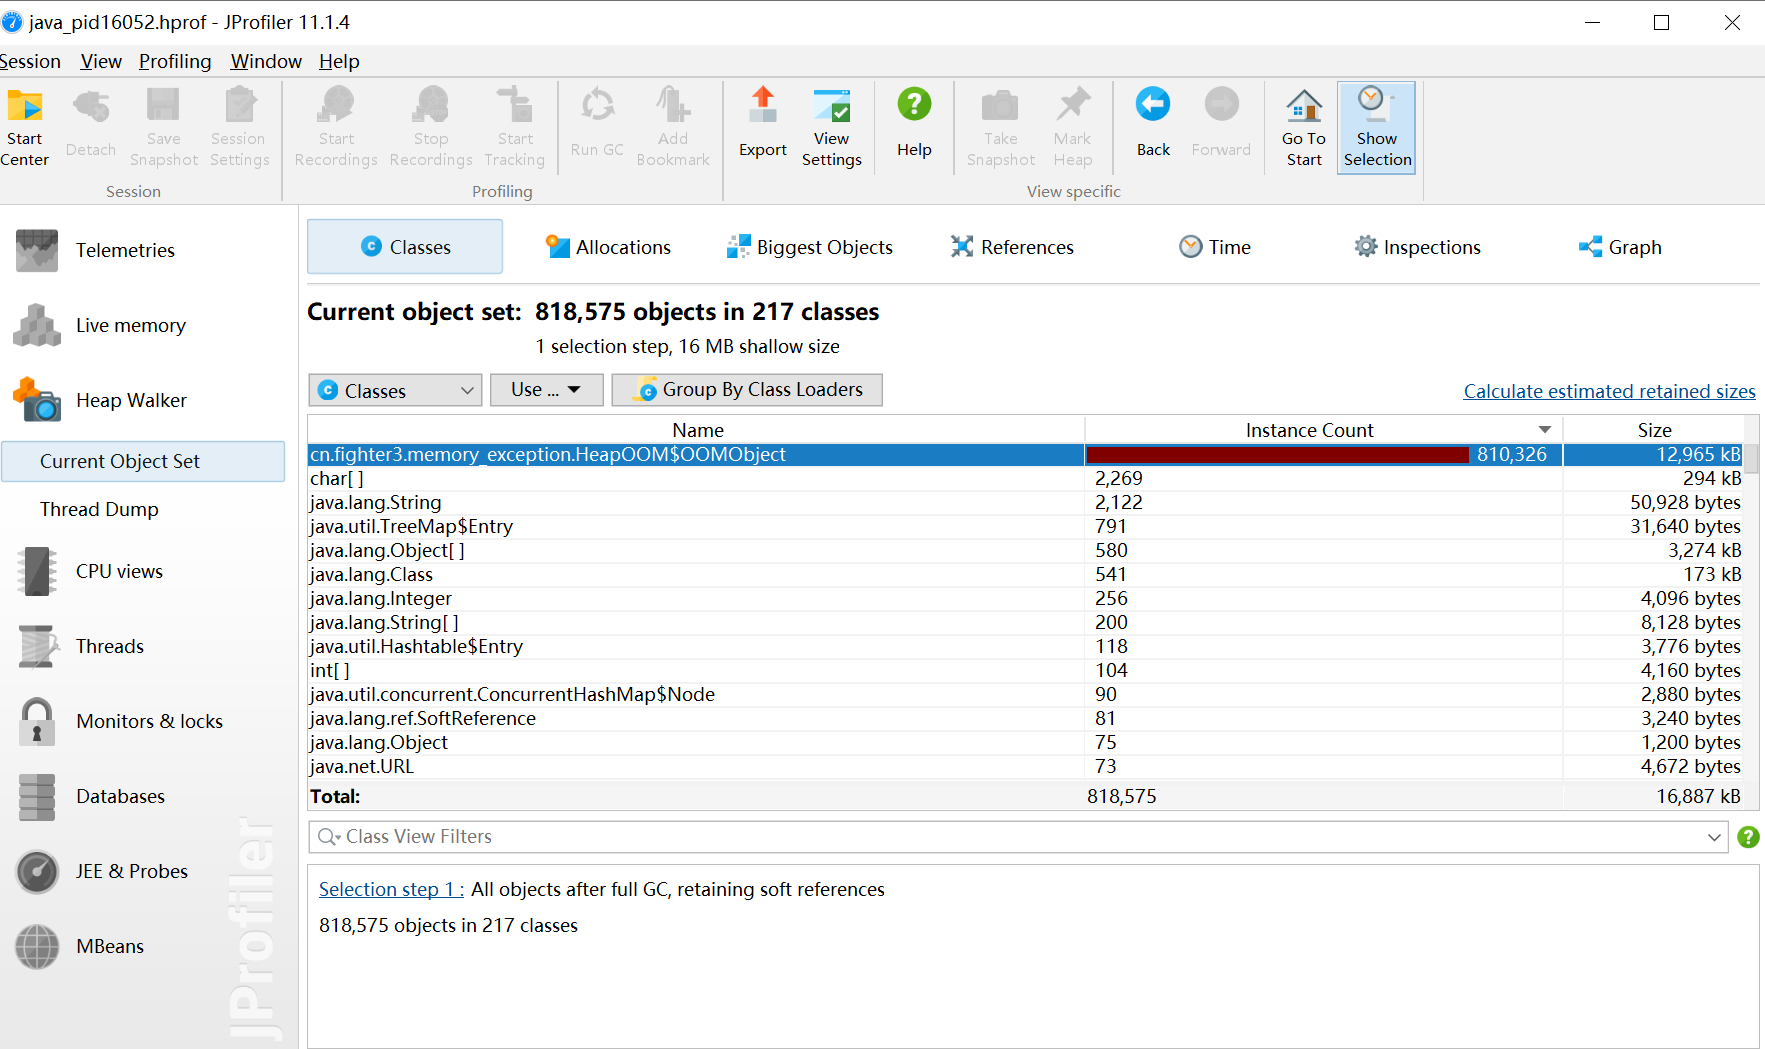Open the Profiling menu
This screenshot has height=1049, width=1765.
[174, 61]
